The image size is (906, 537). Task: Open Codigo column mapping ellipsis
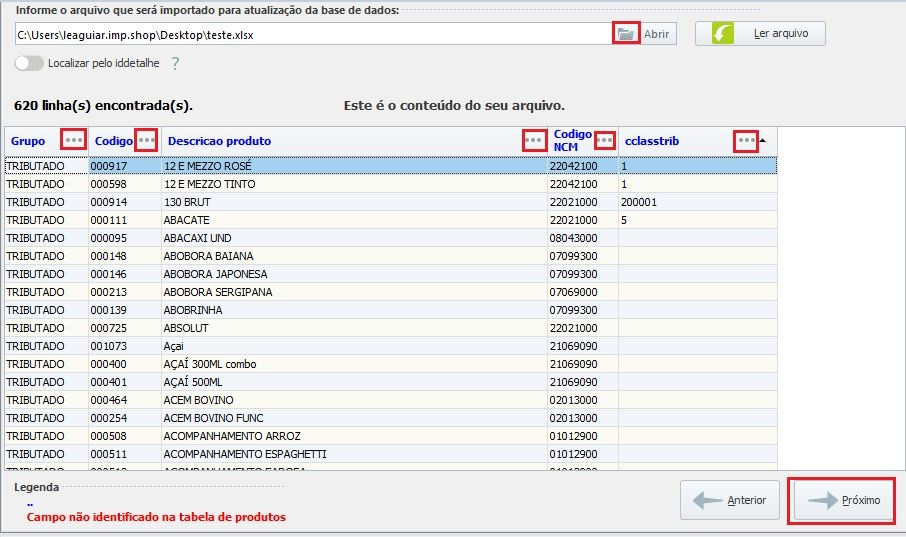[x=146, y=140]
